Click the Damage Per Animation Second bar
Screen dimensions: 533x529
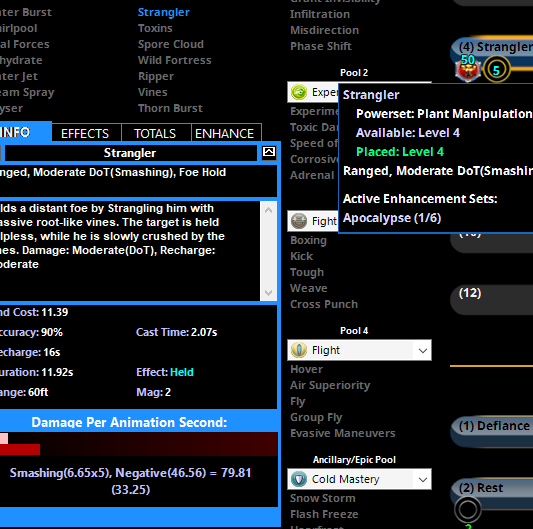click(x=139, y=444)
